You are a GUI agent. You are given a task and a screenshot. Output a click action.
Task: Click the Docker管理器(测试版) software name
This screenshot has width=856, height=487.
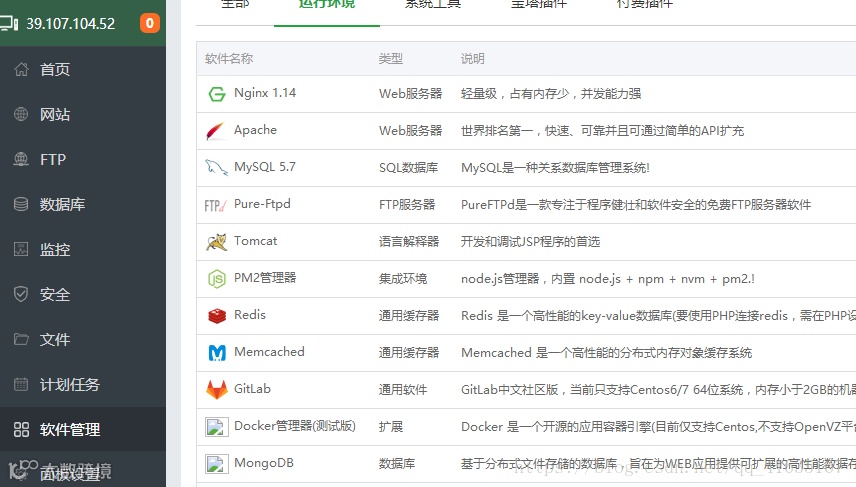tap(295, 426)
